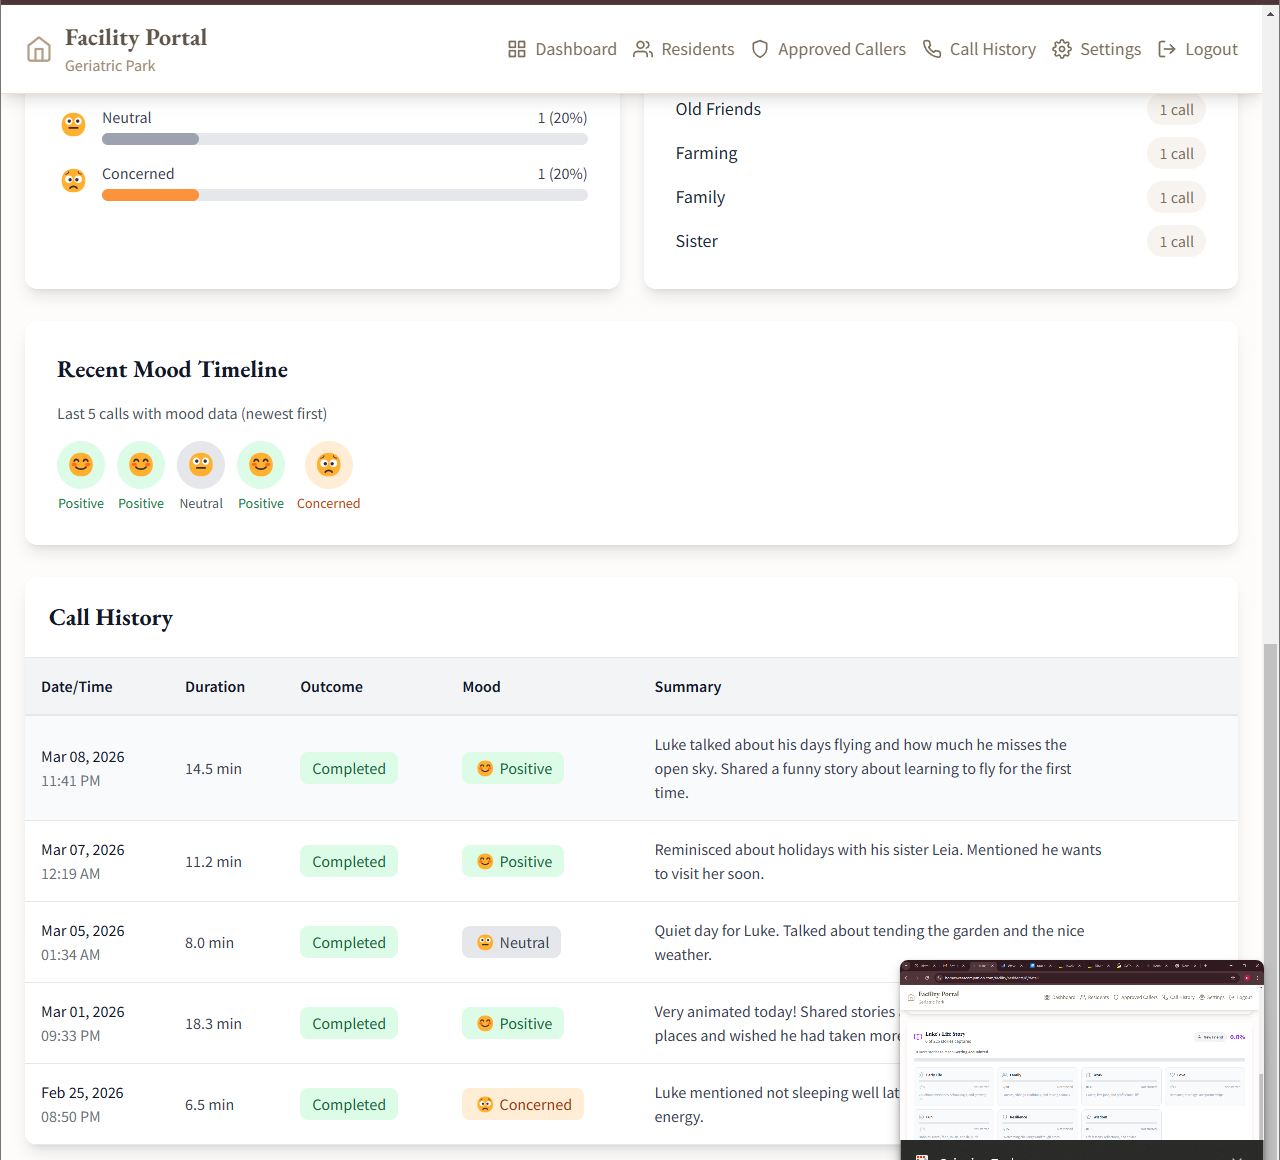Viewport: 1280px width, 1160px height.
Task: Click the Neutral face emoji in mood timeline
Action: [200, 464]
